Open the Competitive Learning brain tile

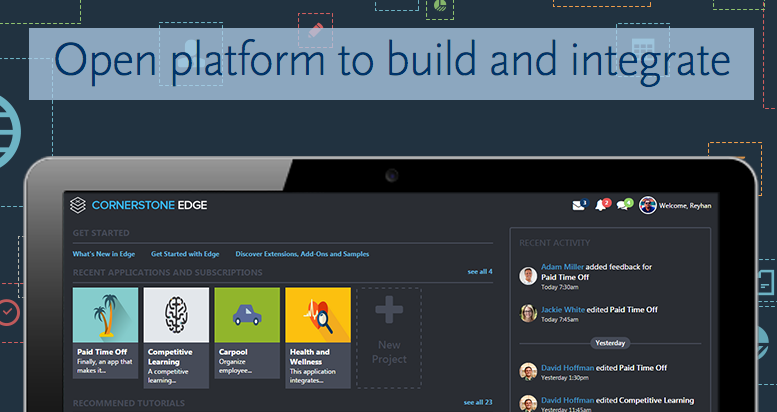(176, 315)
